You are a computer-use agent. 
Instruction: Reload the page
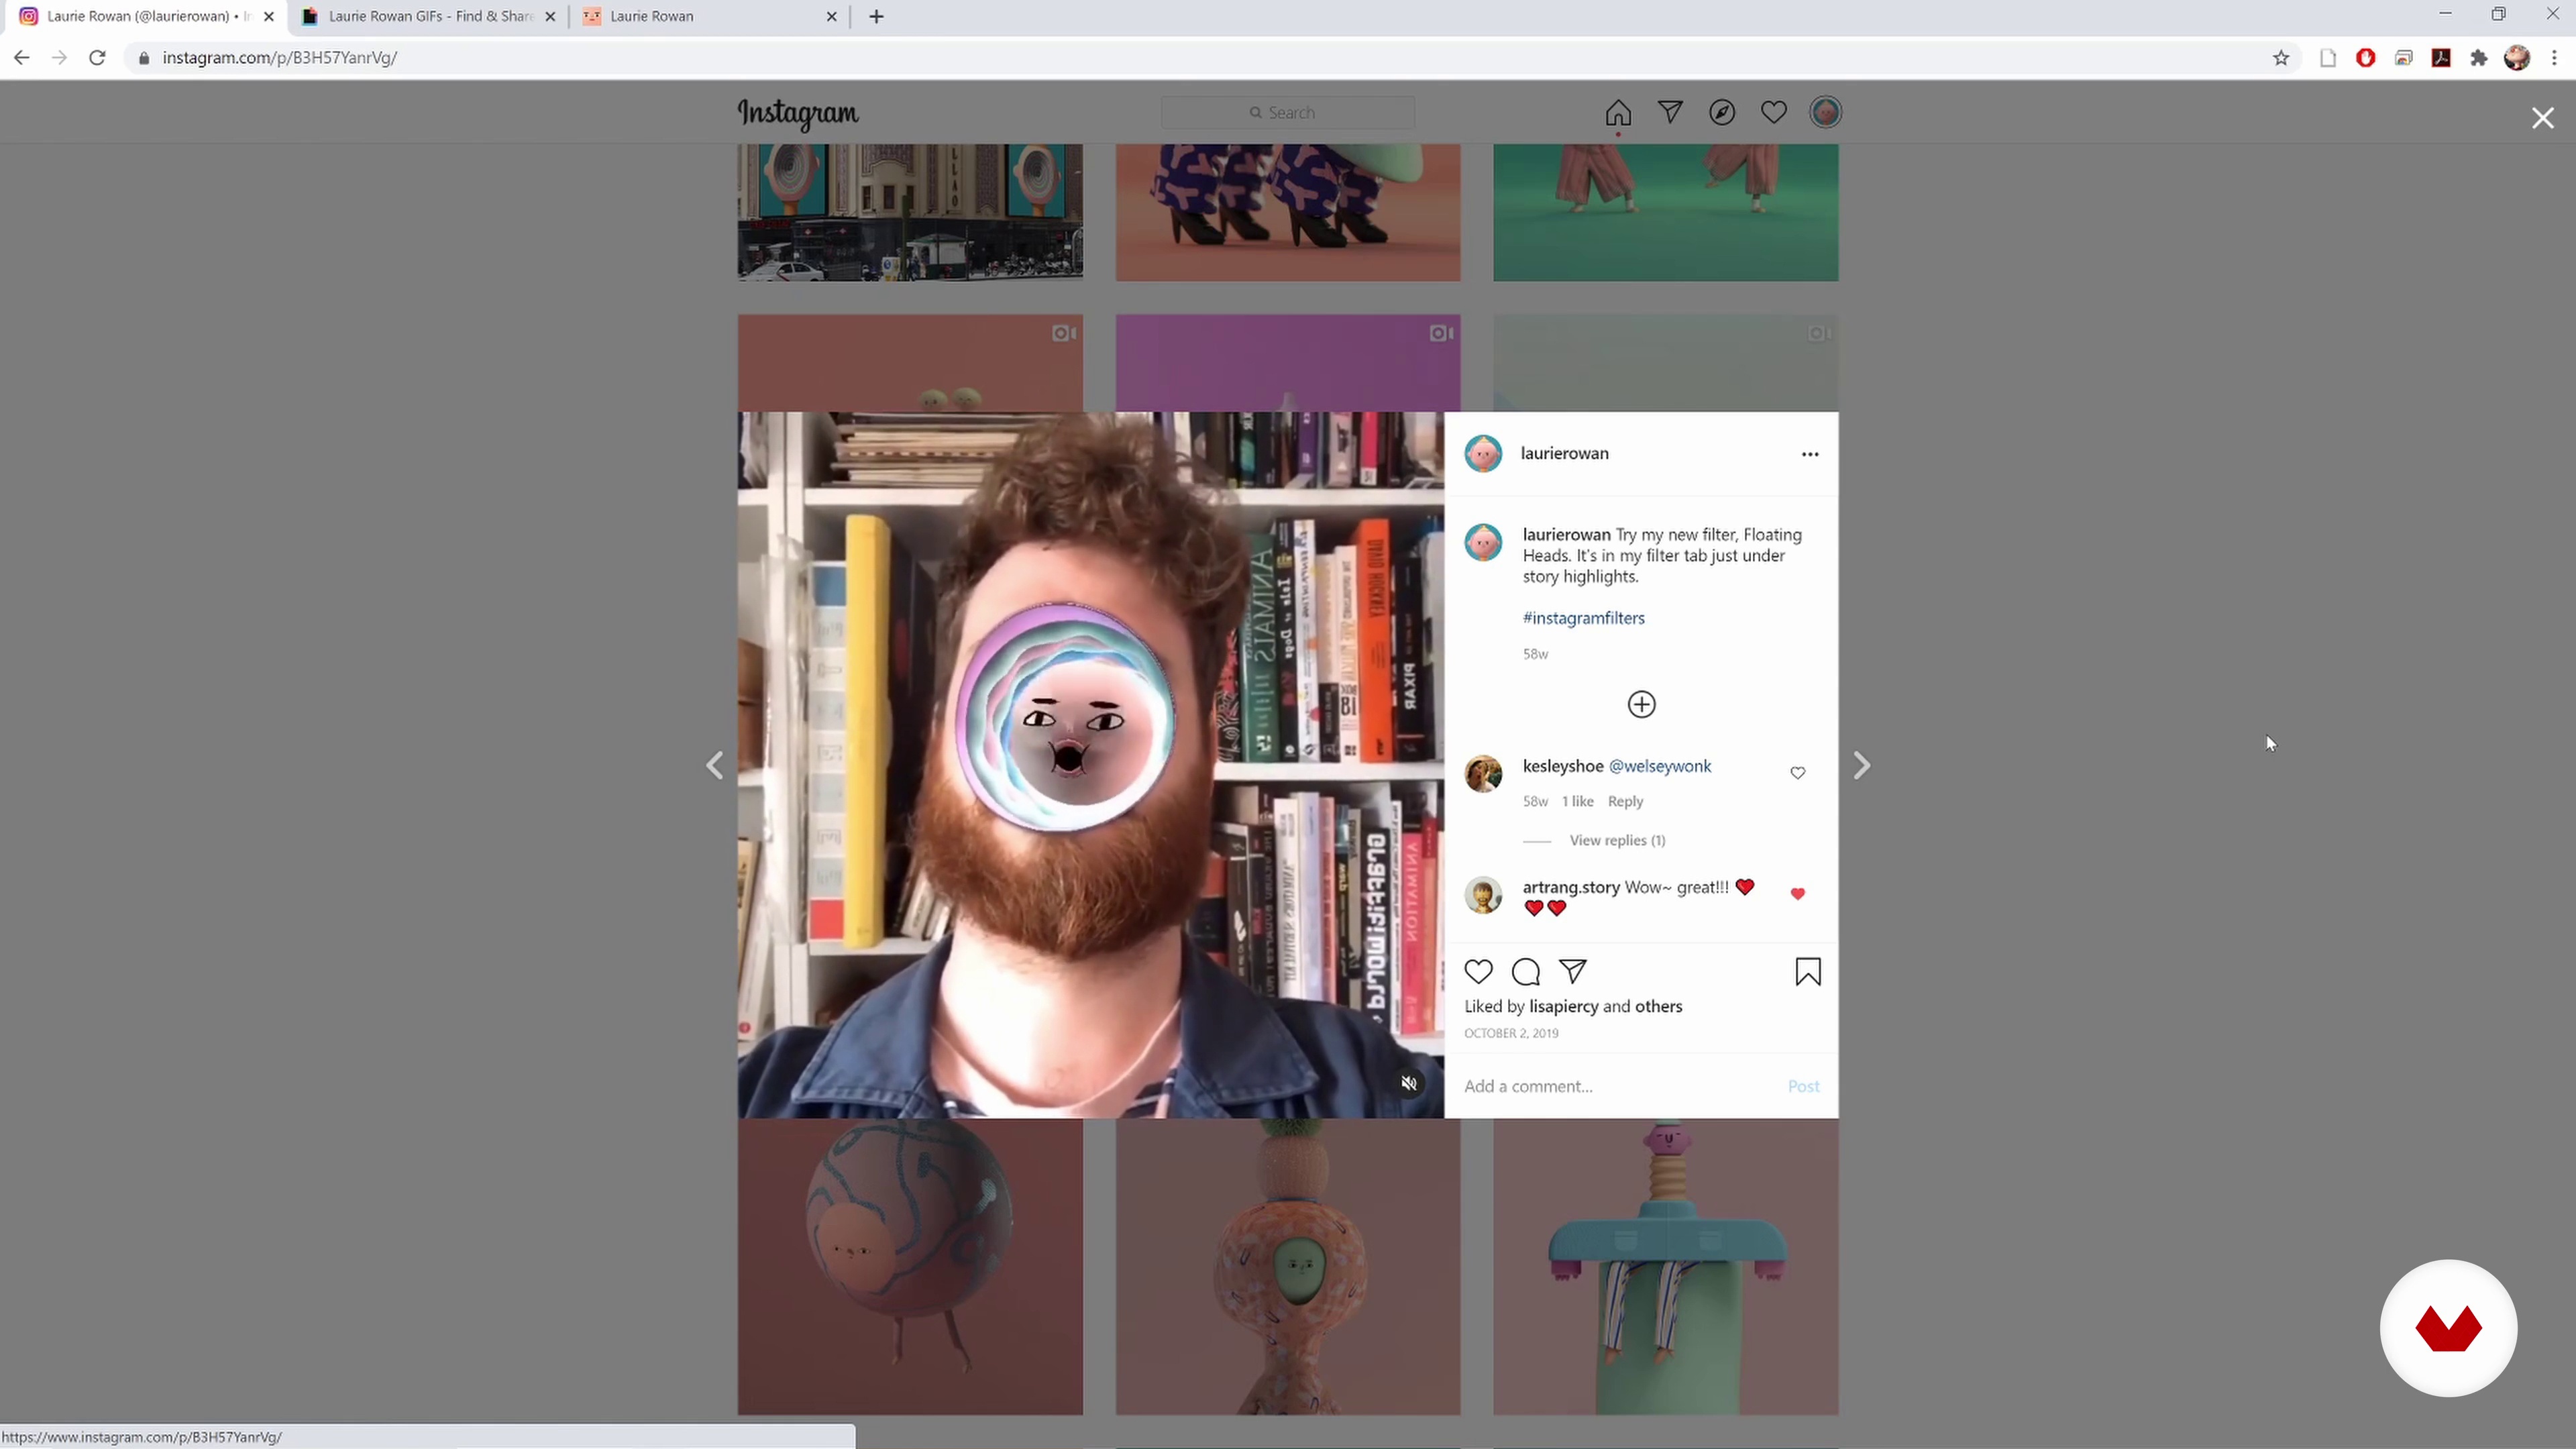click(97, 58)
